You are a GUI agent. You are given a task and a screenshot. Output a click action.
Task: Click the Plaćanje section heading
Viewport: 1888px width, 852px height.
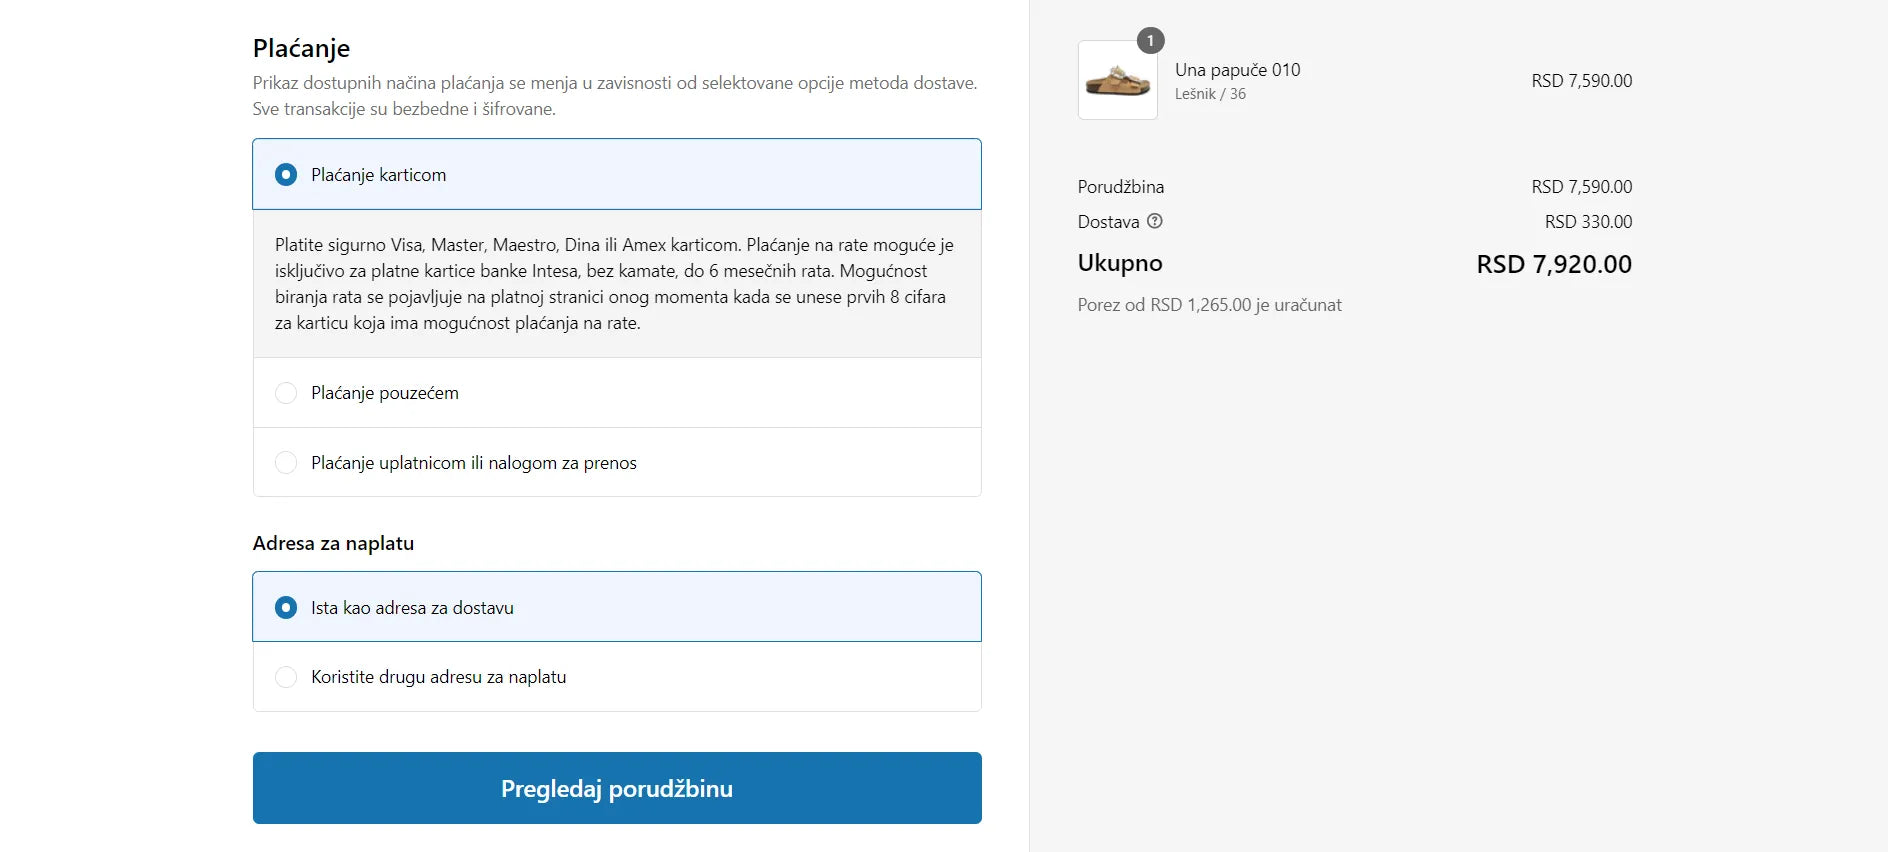click(x=301, y=48)
